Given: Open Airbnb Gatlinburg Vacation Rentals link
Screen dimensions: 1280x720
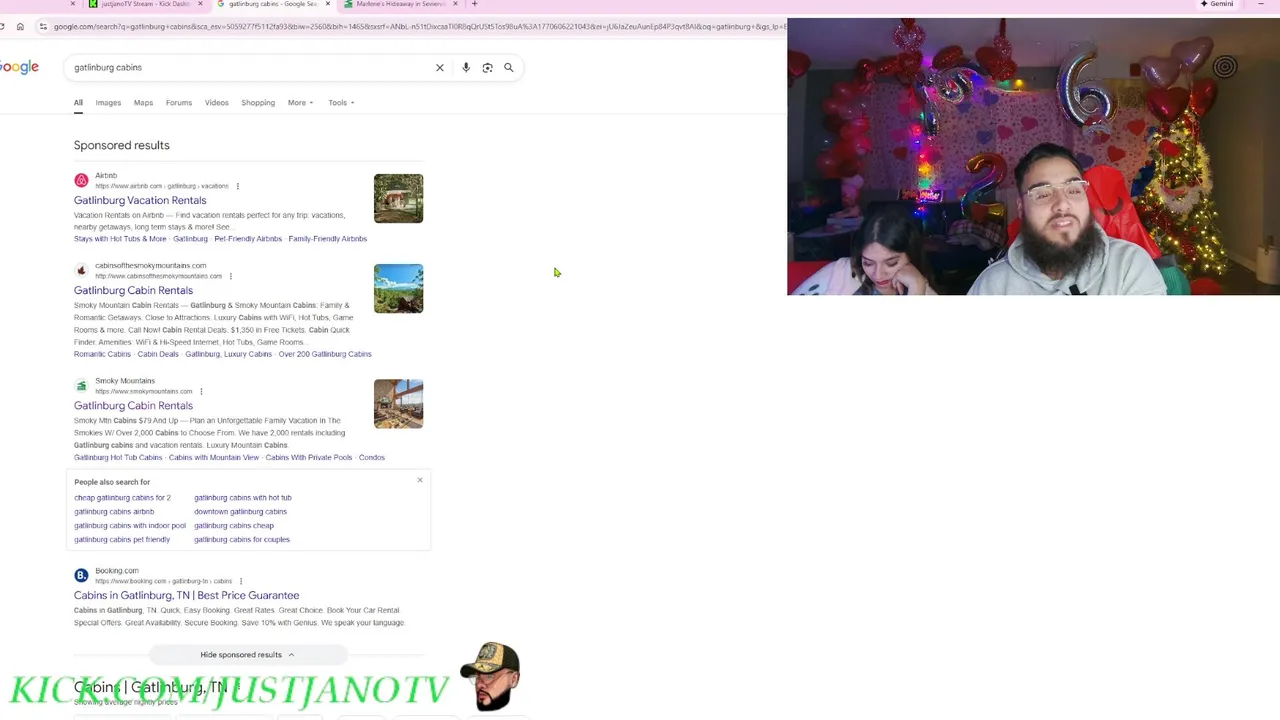Looking at the screenshot, I should [140, 200].
